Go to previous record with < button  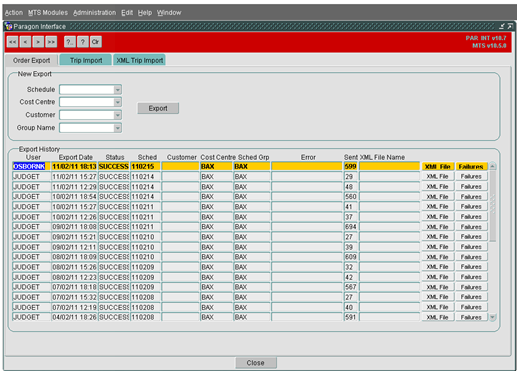click(x=25, y=42)
